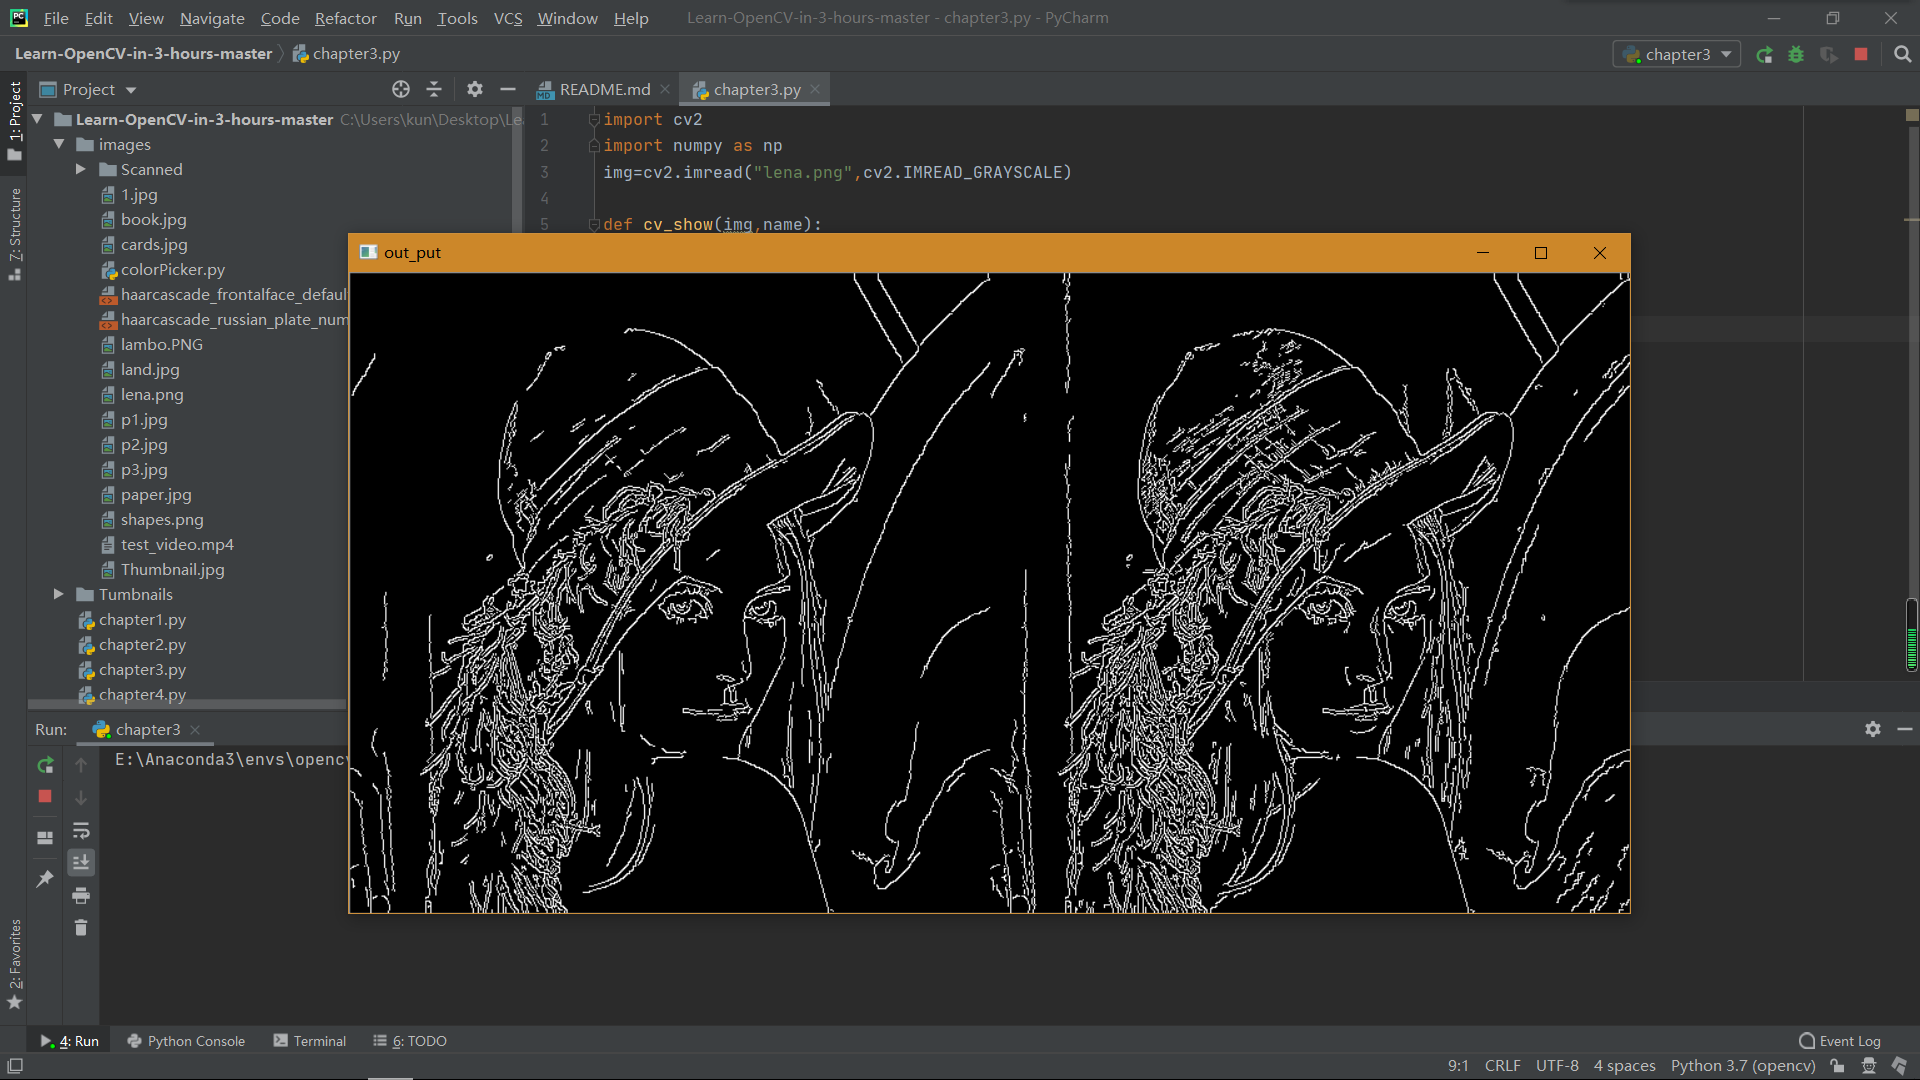This screenshot has width=1920, height=1080.
Task: Start debugging with the bug icon
Action: pos(1796,55)
